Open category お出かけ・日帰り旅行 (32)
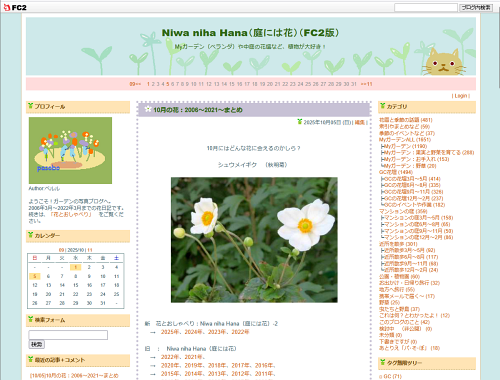The height and width of the screenshot is (380, 500). coord(409,283)
